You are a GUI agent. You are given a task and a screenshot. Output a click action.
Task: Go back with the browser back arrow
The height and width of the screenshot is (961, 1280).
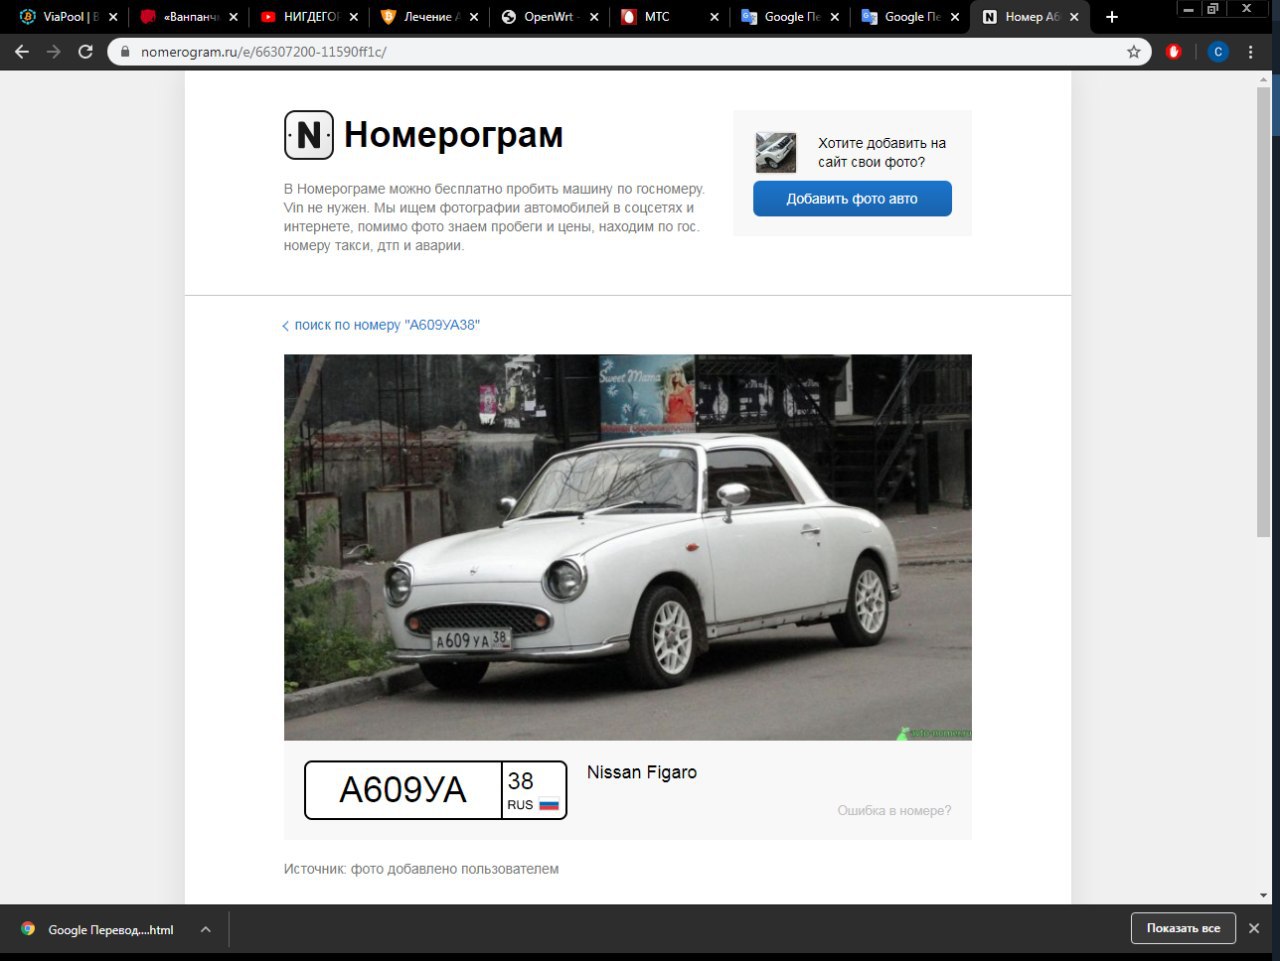pos(22,52)
